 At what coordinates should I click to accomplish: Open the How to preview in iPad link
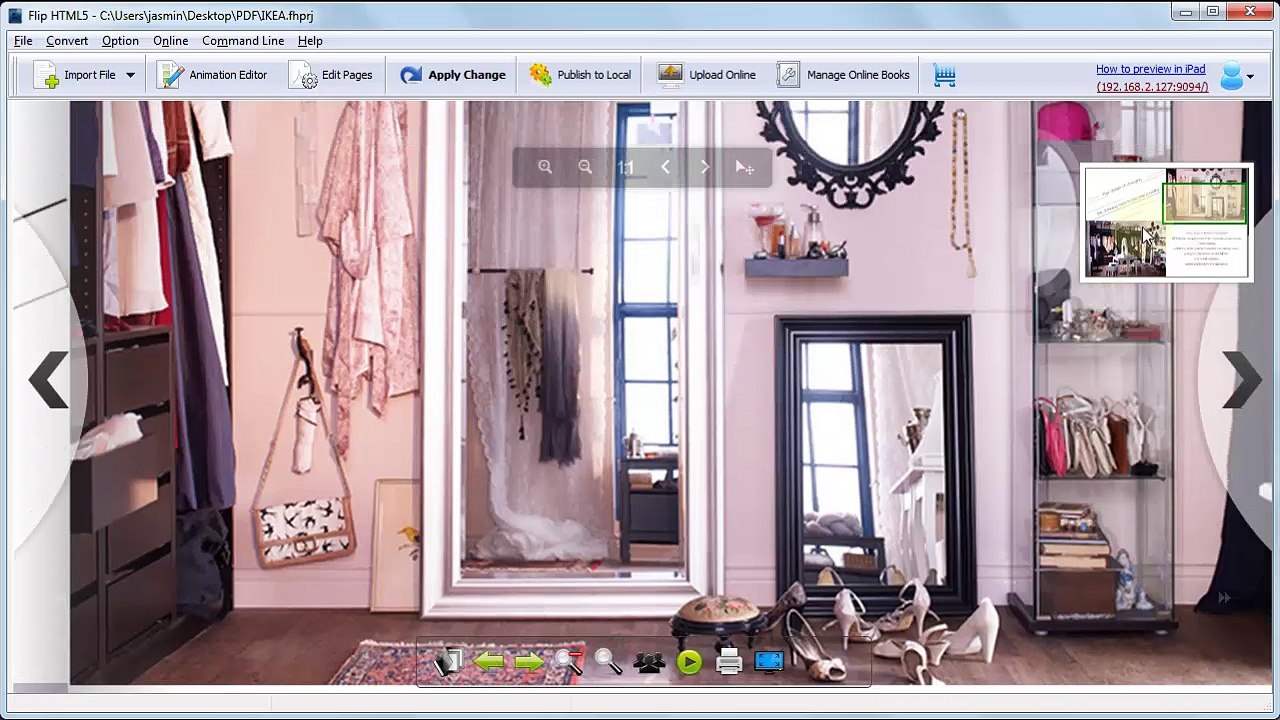coord(1150,69)
